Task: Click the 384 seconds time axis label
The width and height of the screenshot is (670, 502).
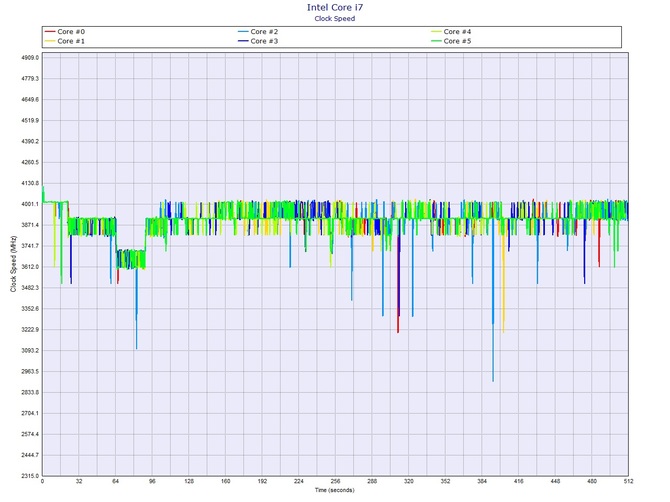Action: [482, 483]
